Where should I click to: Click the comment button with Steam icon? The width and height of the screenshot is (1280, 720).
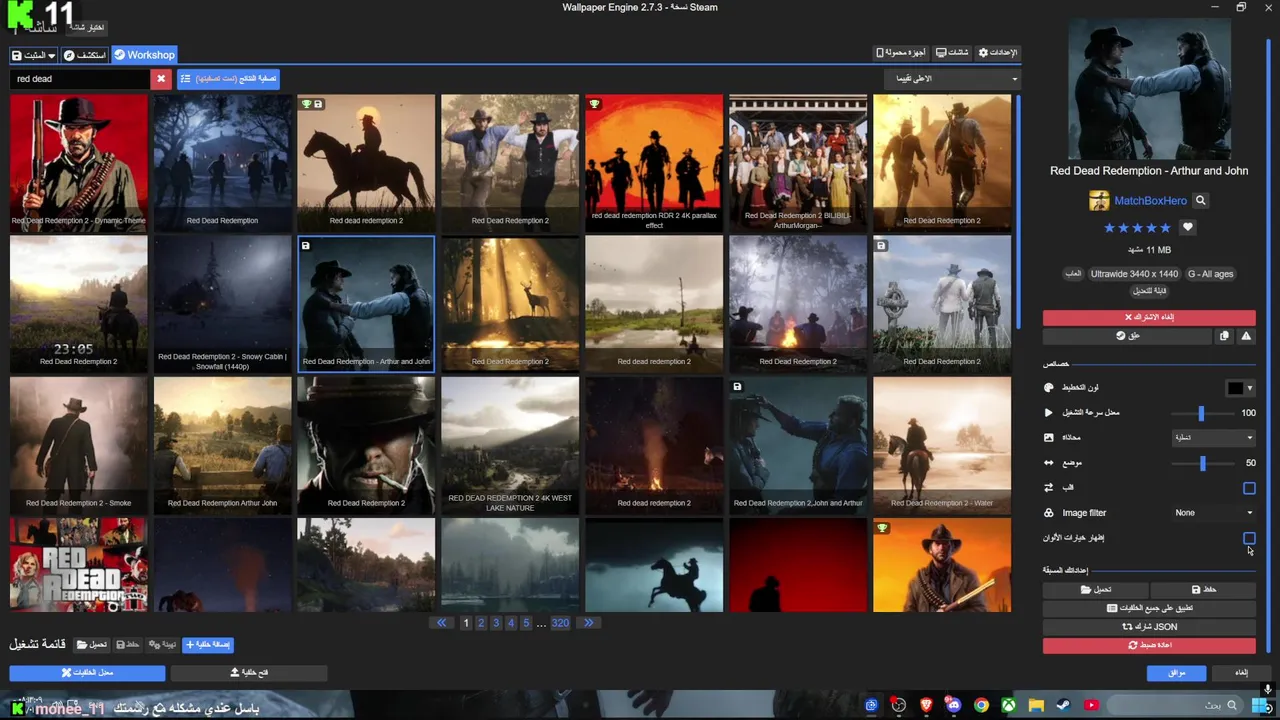tap(1128, 336)
